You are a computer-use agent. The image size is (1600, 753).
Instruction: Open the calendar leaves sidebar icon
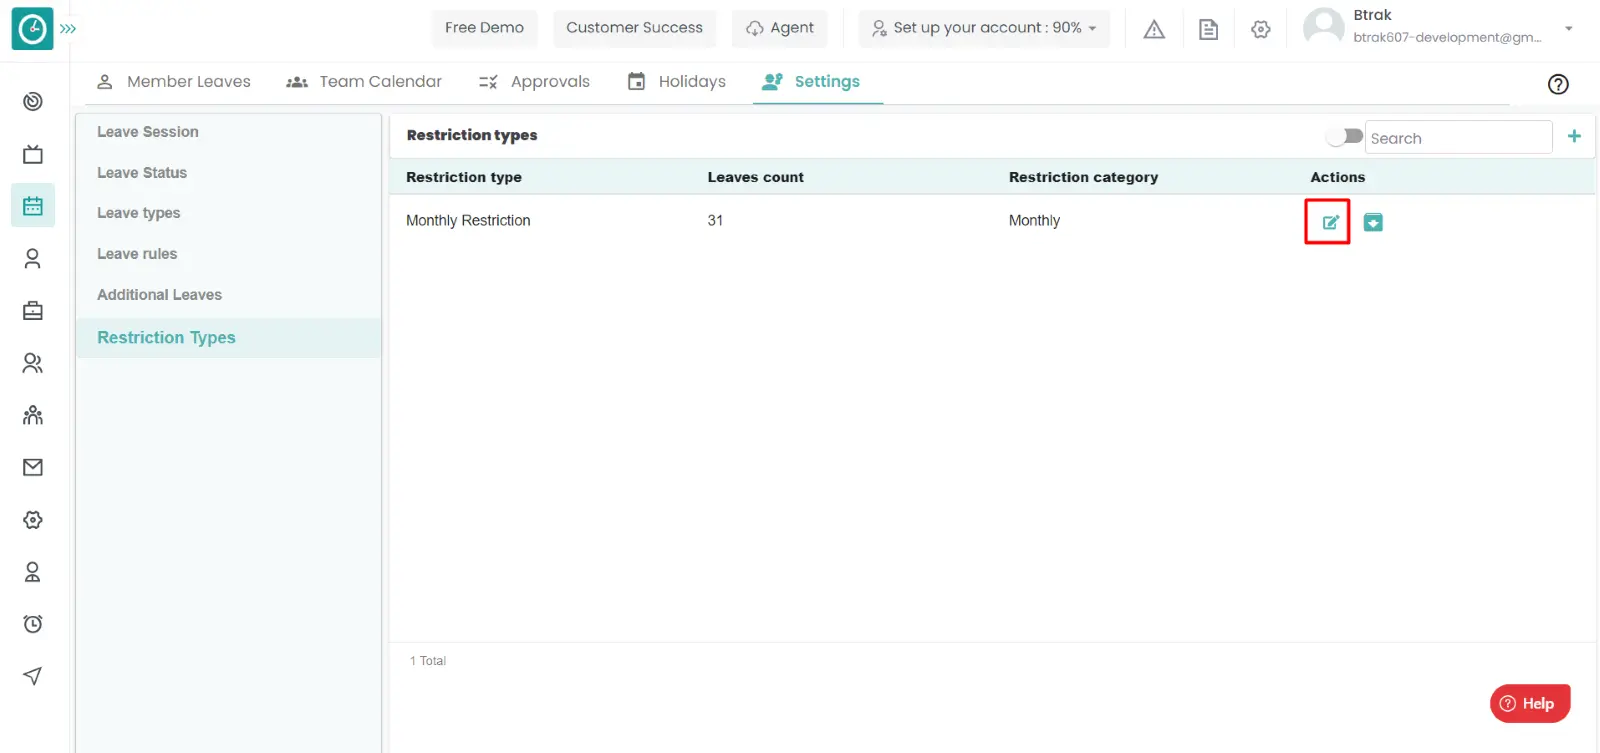33,206
